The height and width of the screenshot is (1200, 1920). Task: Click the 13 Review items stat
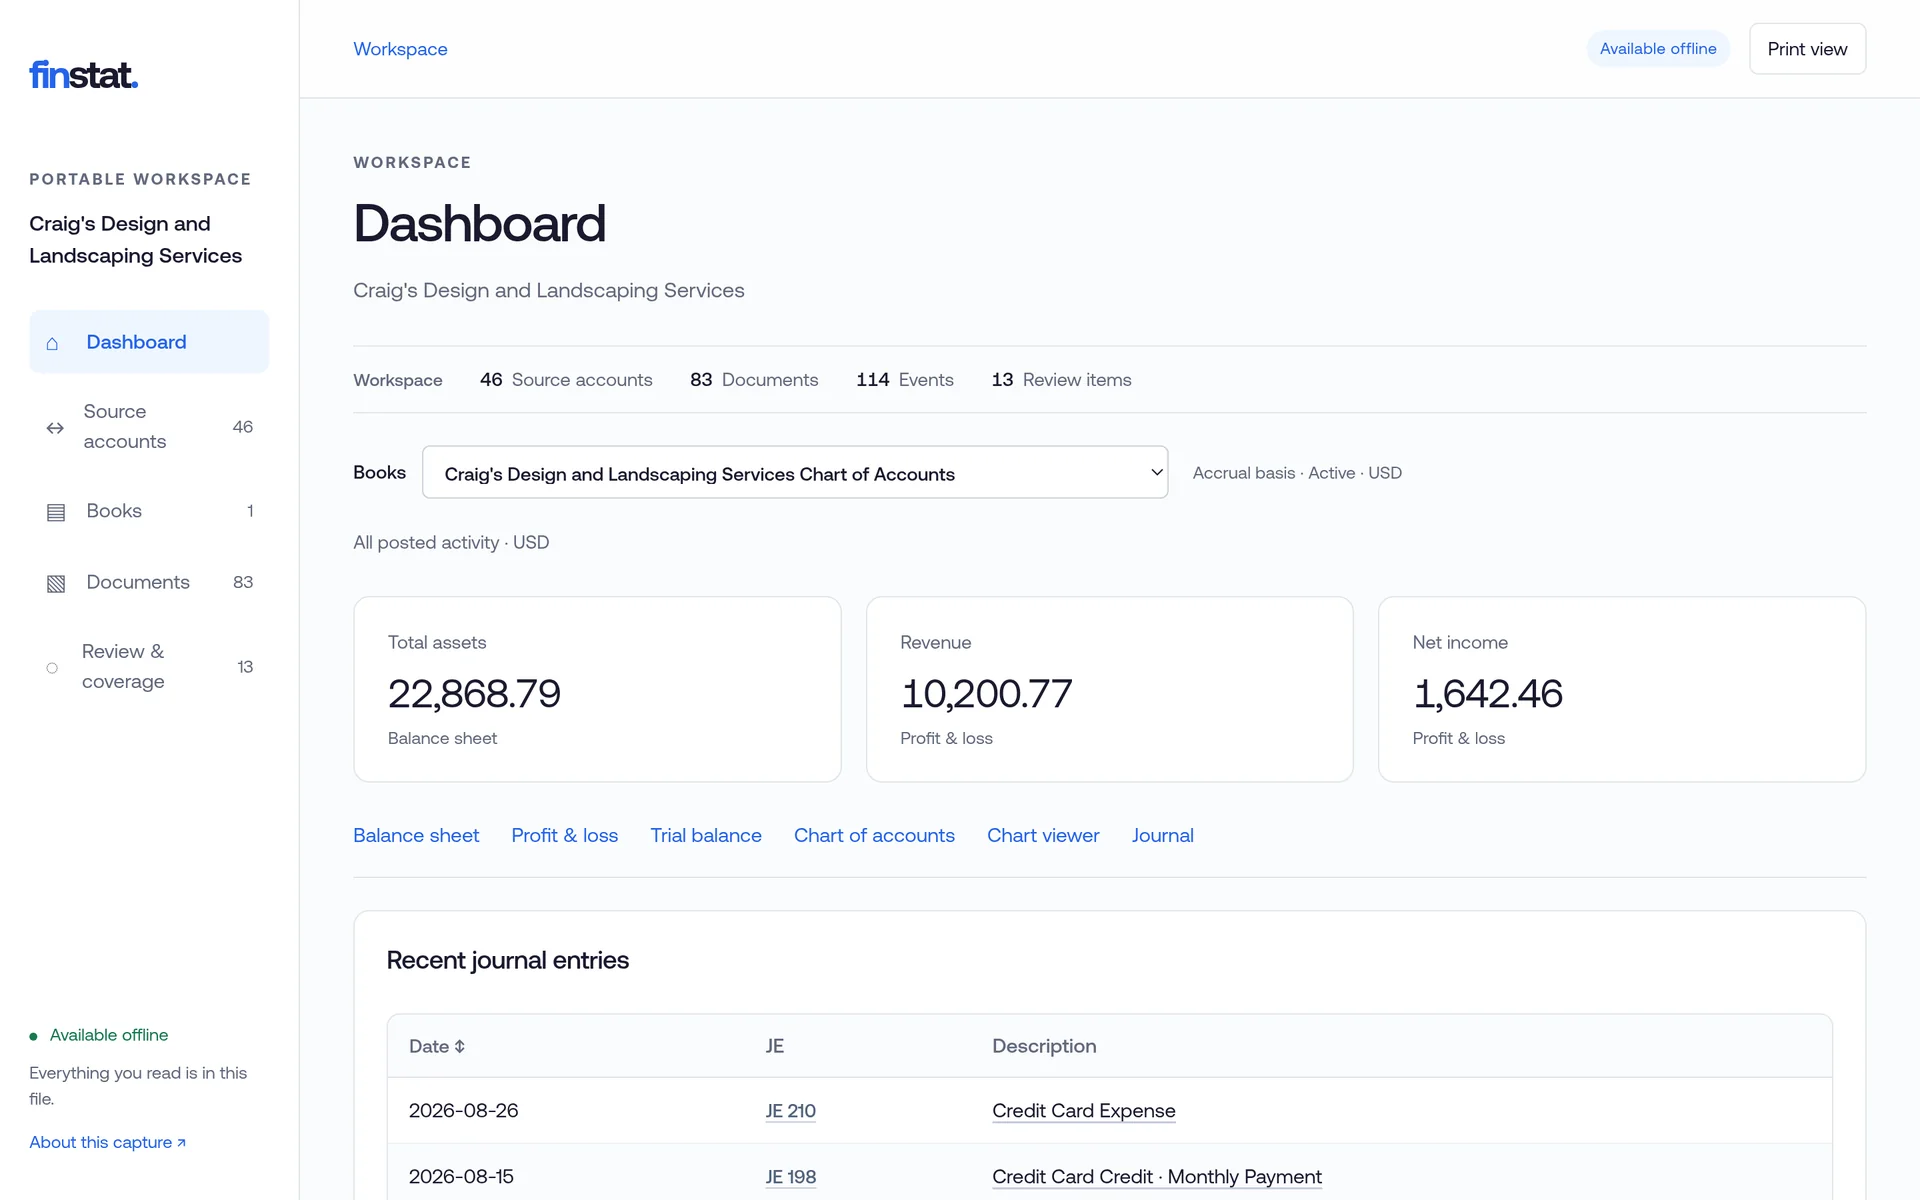click(1062, 380)
